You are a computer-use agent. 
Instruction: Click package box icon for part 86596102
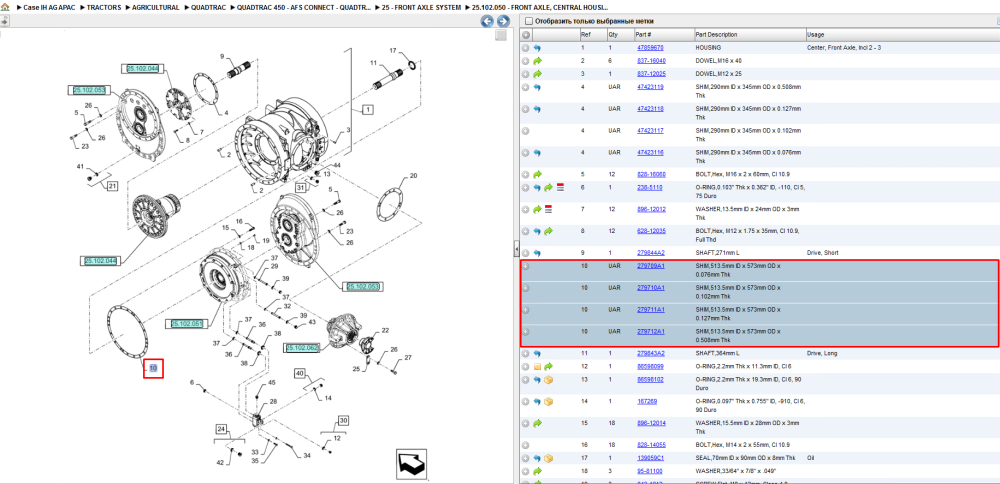point(548,379)
